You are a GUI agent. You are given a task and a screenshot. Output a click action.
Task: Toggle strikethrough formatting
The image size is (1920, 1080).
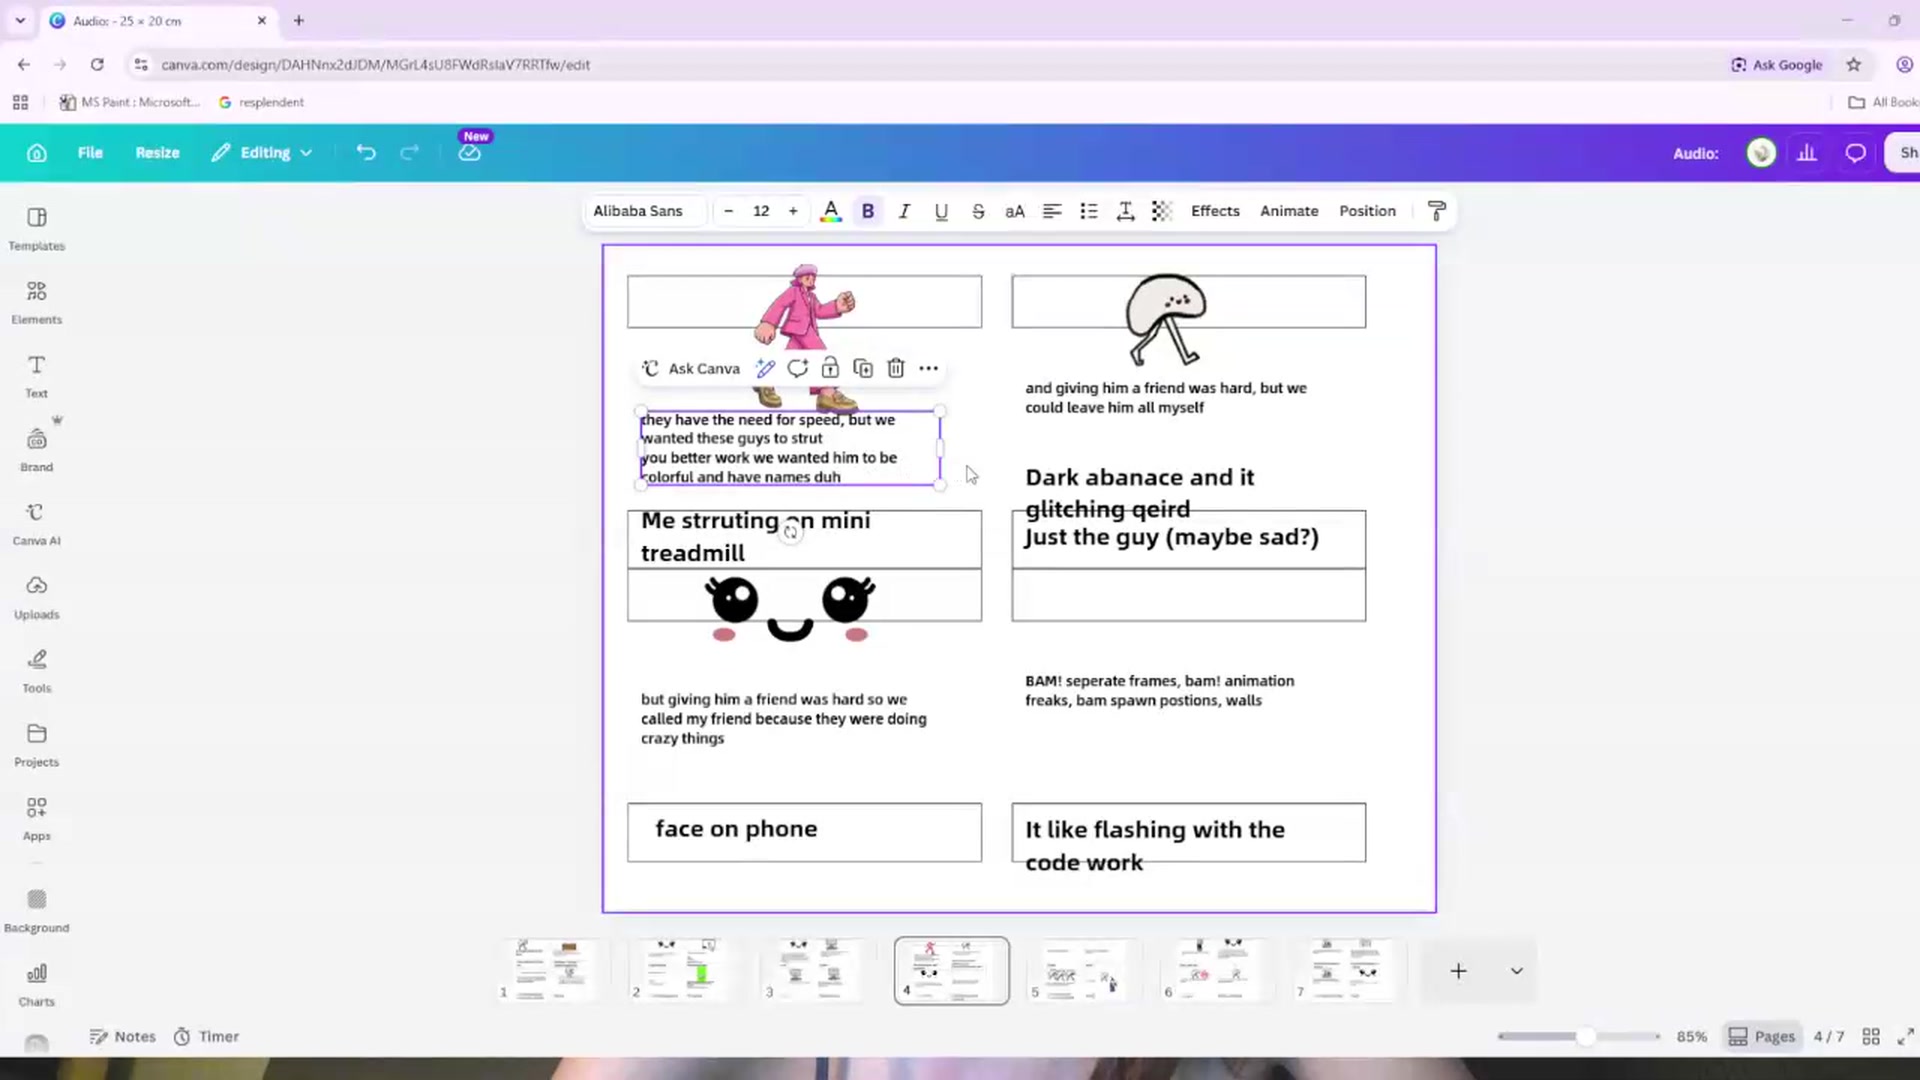(978, 211)
